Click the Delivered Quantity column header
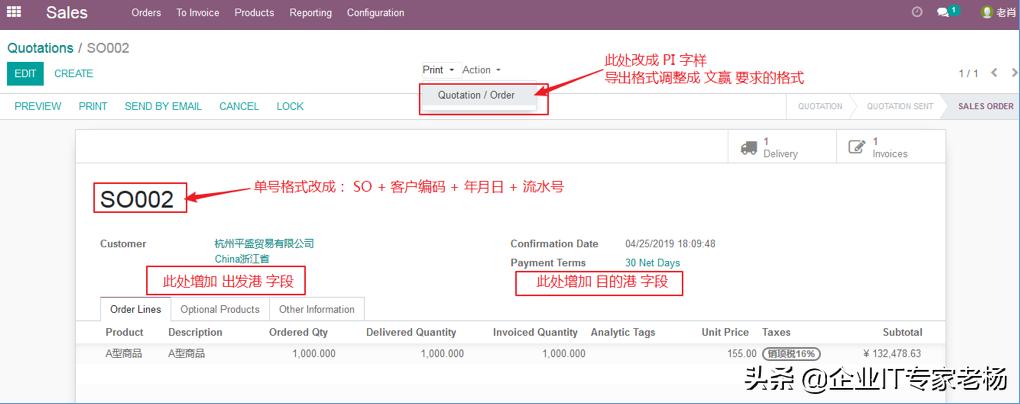 tap(411, 332)
